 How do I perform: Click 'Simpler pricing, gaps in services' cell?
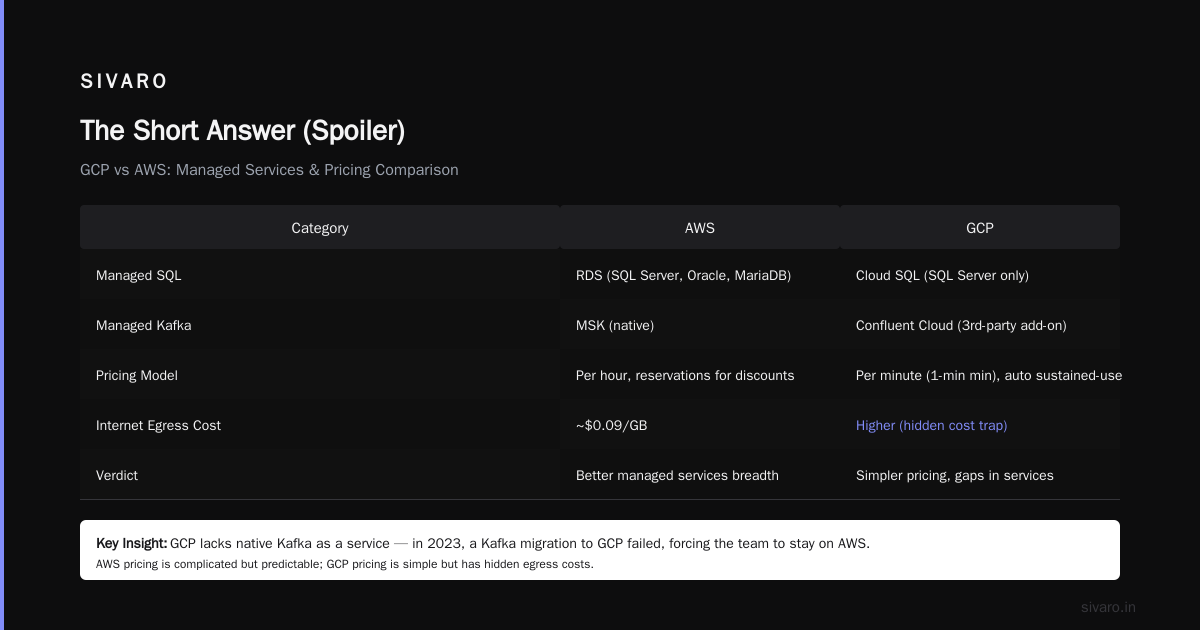point(955,475)
